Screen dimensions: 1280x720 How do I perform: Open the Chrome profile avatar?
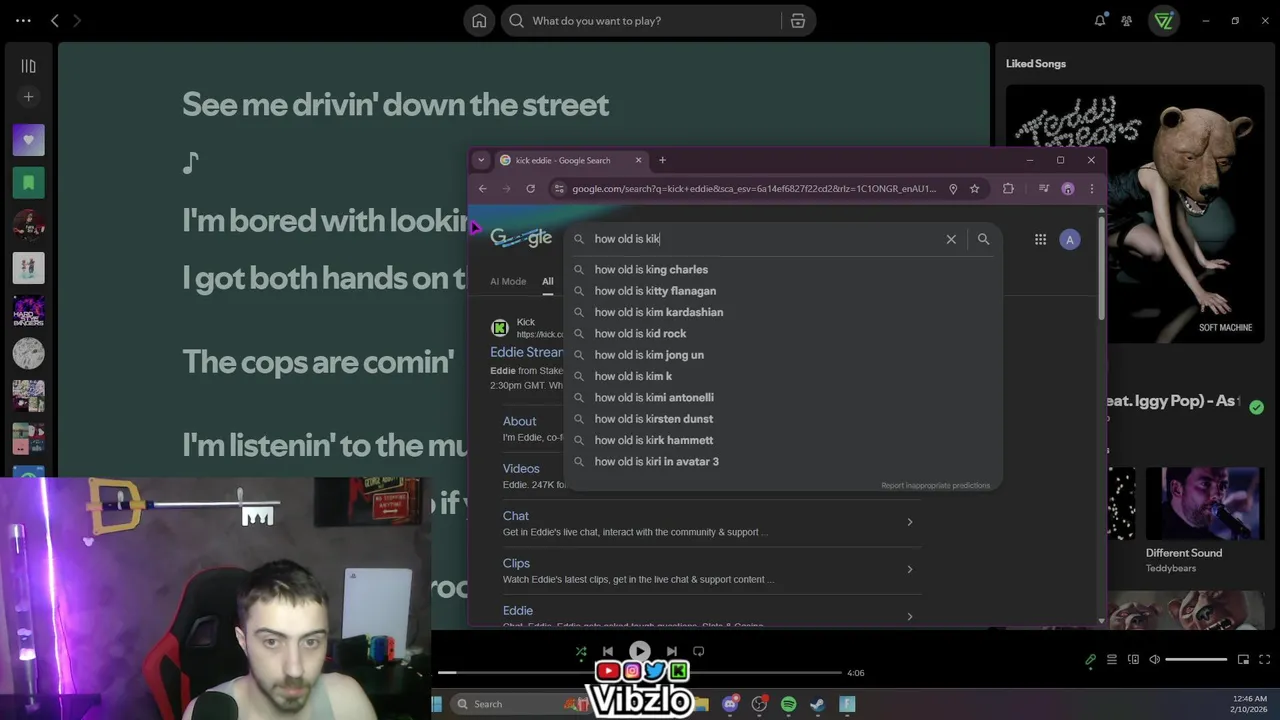tap(1068, 188)
